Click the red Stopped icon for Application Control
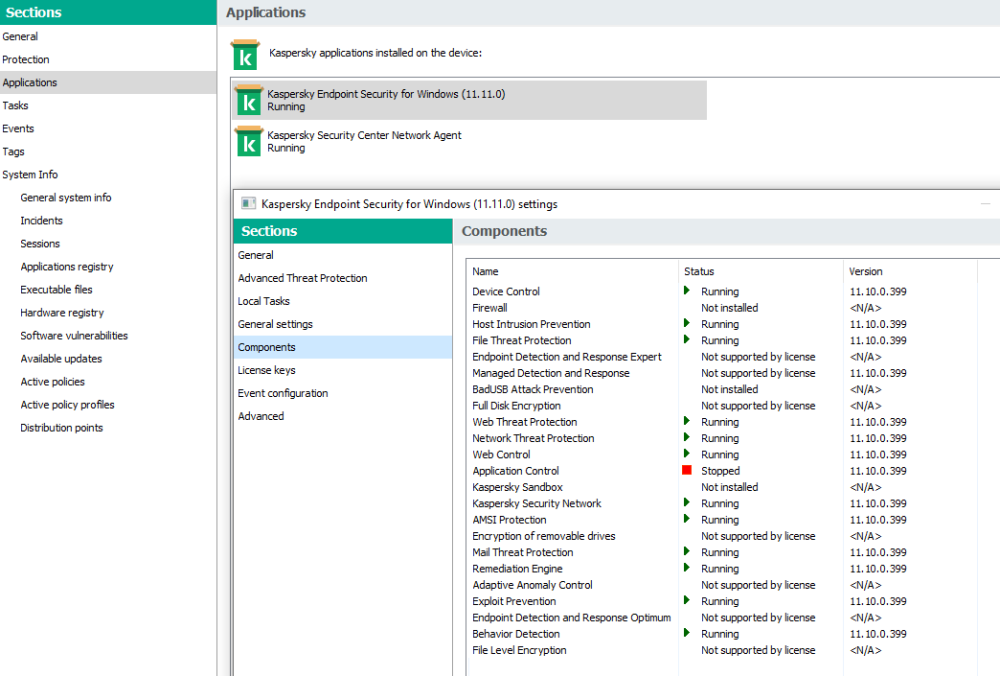 point(687,471)
